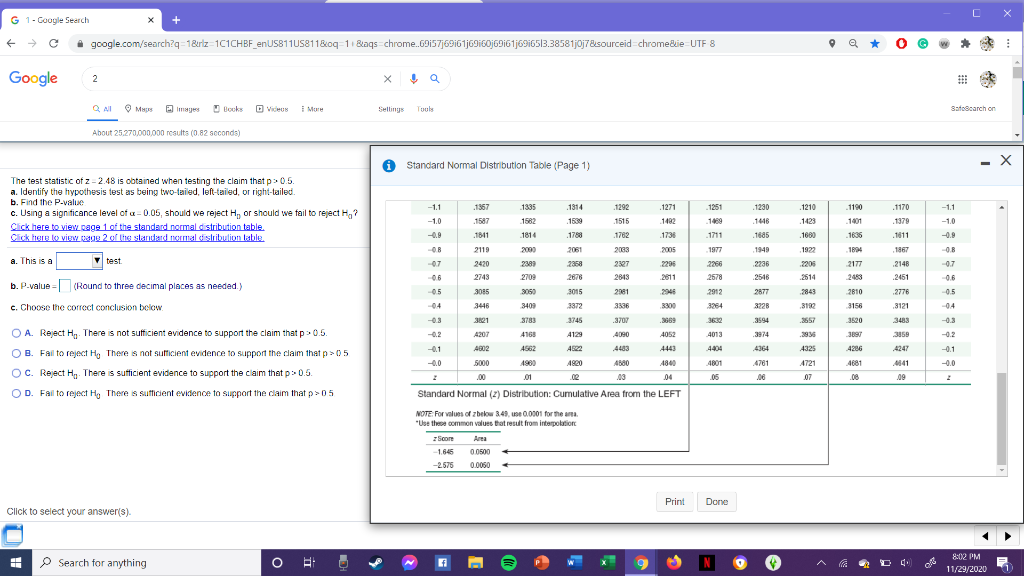Reload the page with refresh icon
This screenshot has height=576, width=1024.
click(54, 44)
